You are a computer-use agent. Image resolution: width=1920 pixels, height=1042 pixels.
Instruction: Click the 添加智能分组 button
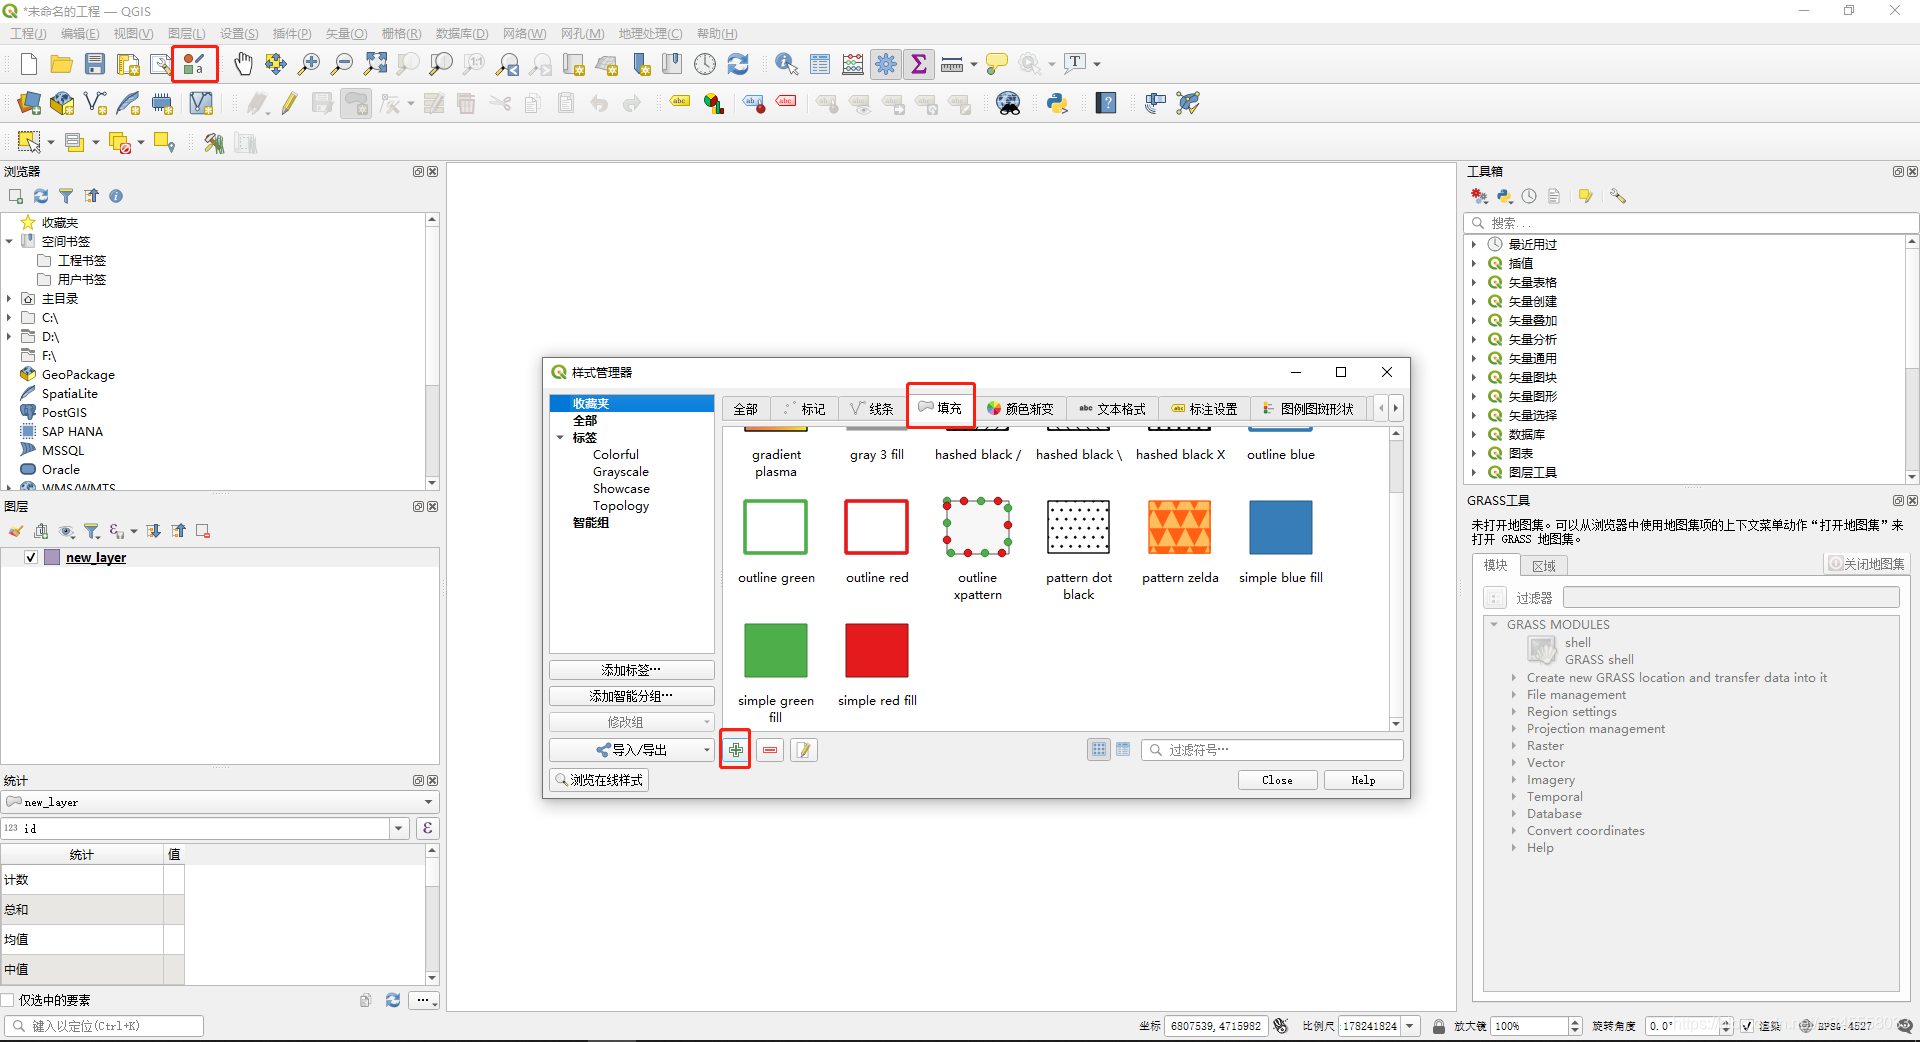click(631, 696)
